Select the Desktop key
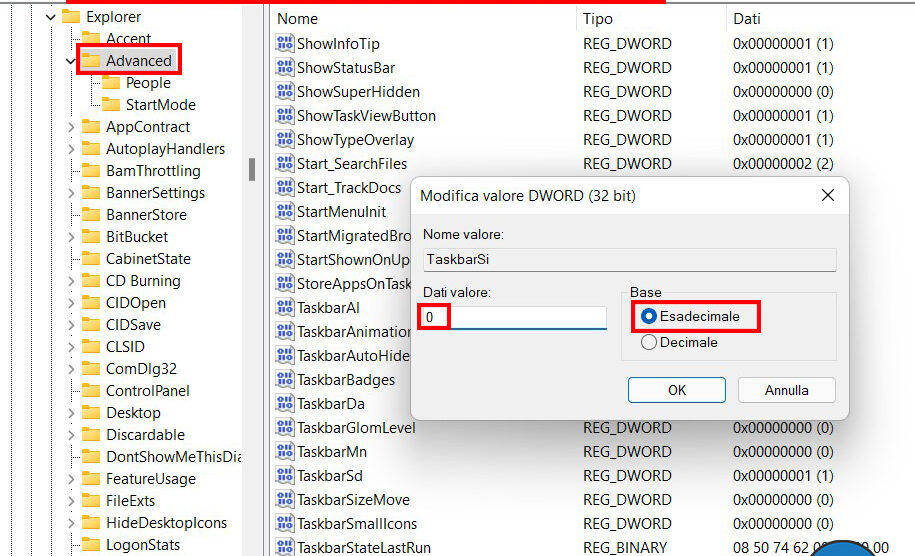The height and width of the screenshot is (556, 915). [x=133, y=412]
